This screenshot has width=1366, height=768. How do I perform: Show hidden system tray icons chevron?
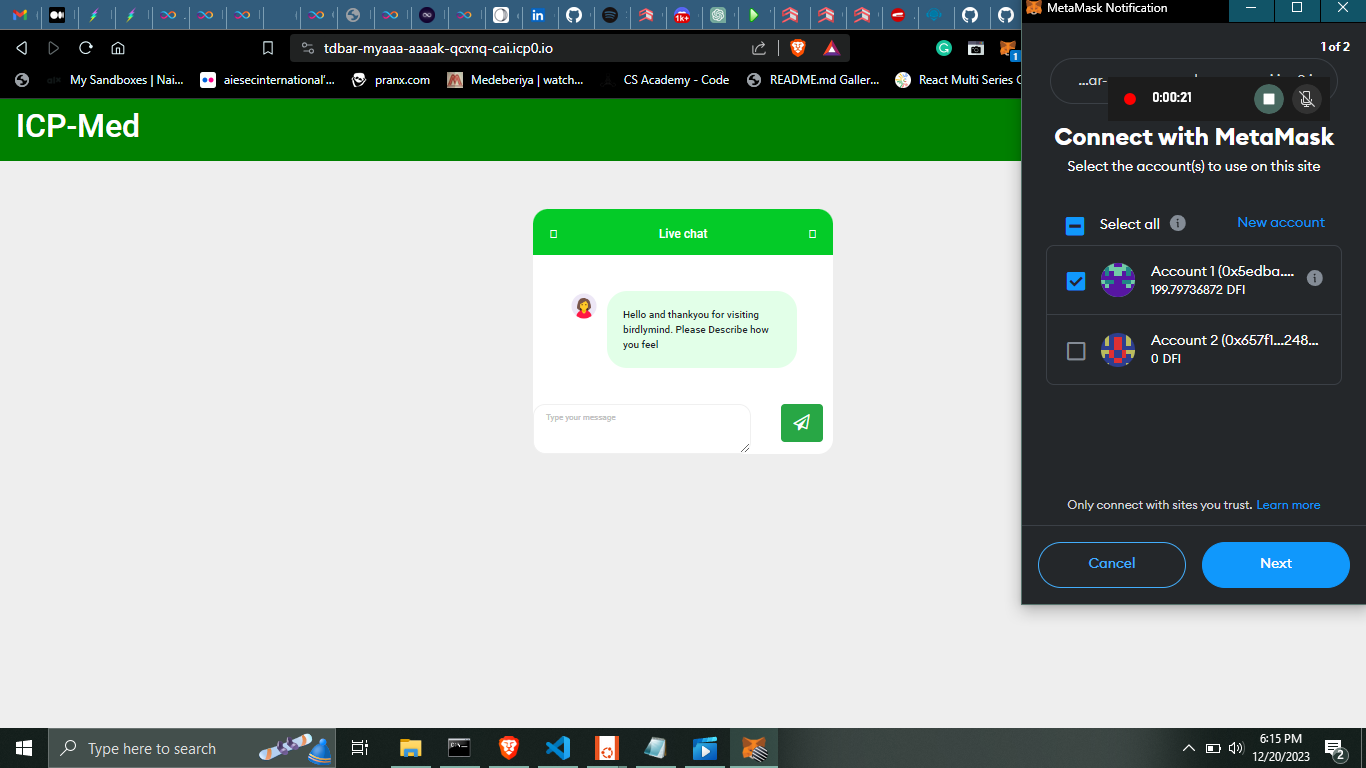(1188, 748)
